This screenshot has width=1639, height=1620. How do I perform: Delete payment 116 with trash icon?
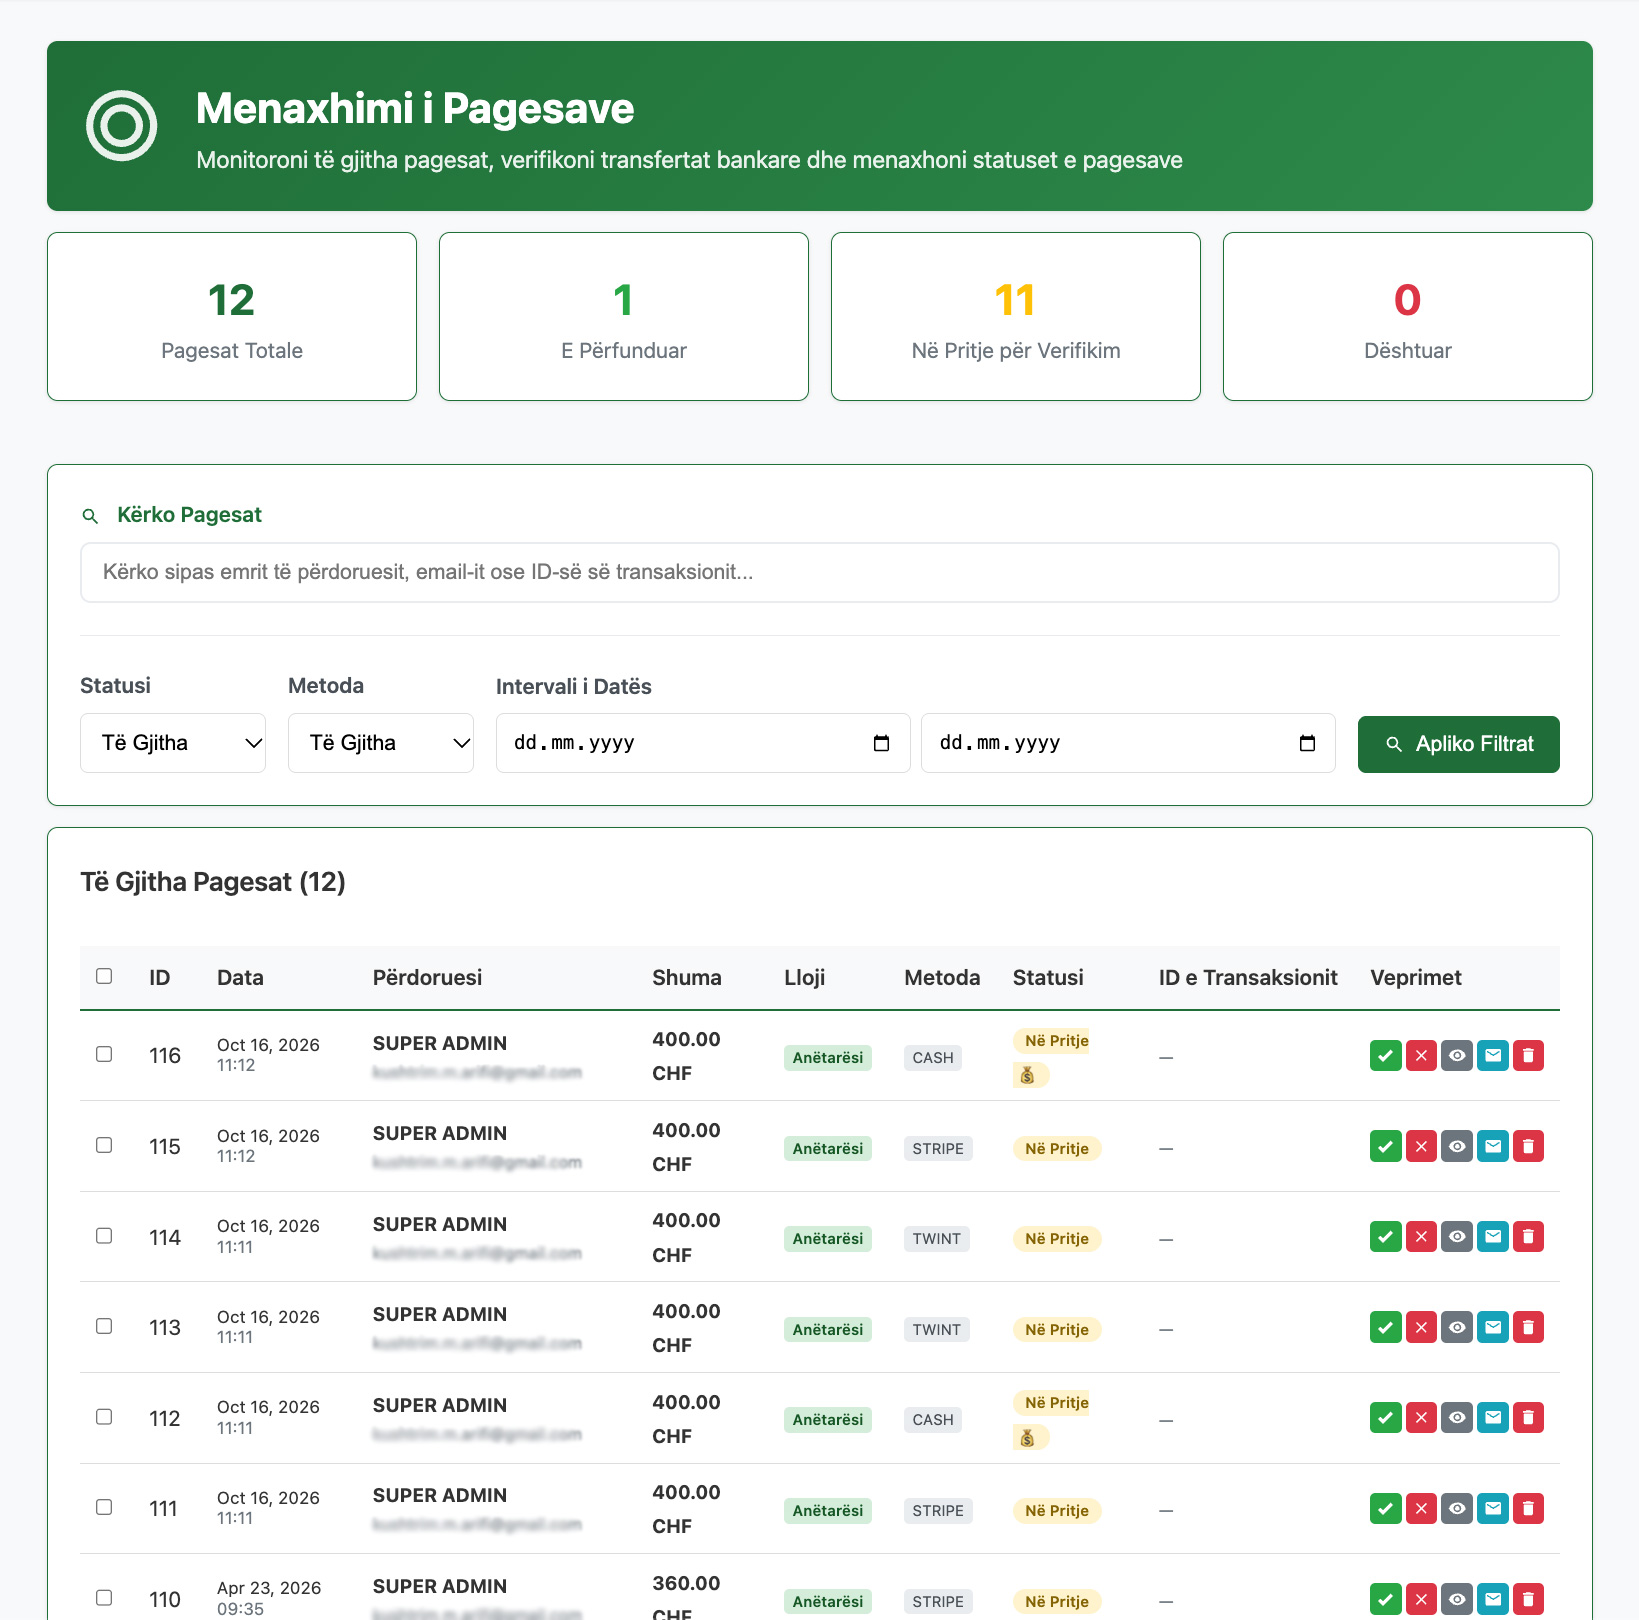pyautogui.click(x=1528, y=1056)
